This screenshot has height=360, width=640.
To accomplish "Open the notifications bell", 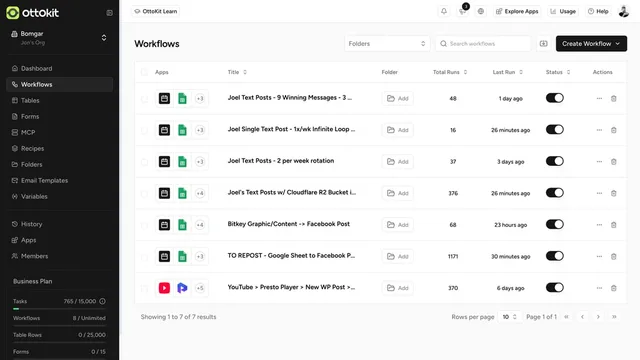I will click(x=444, y=11).
